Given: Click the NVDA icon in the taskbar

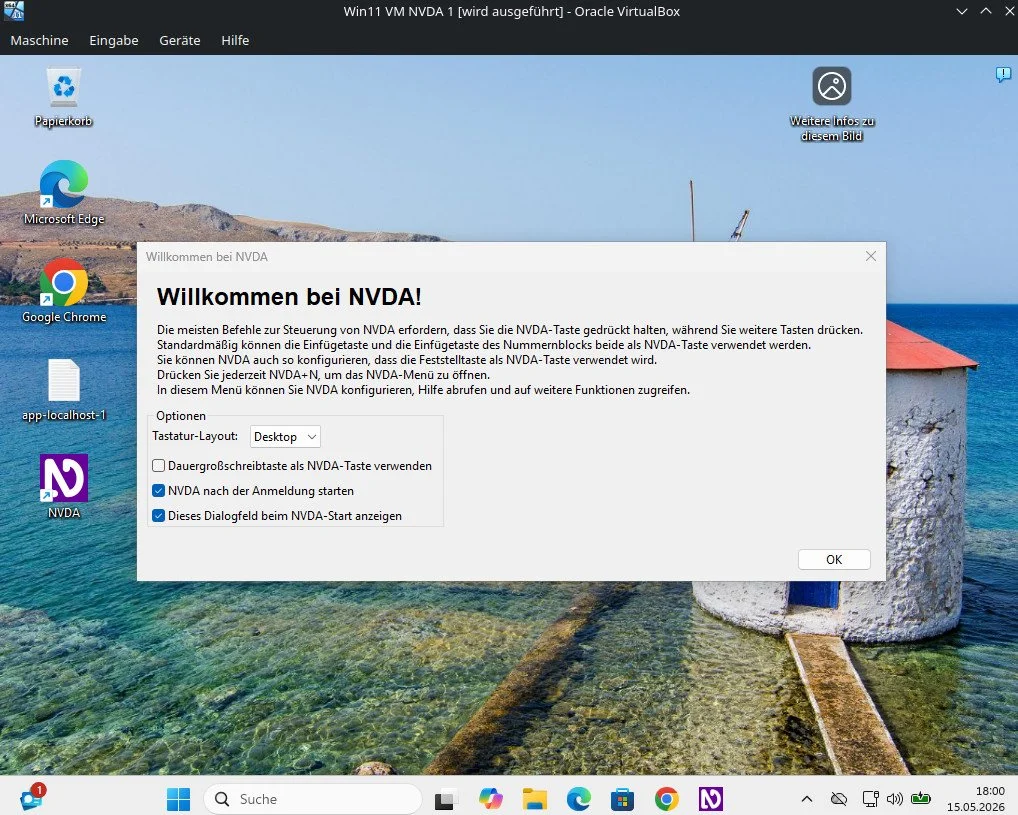Looking at the screenshot, I should pos(711,799).
